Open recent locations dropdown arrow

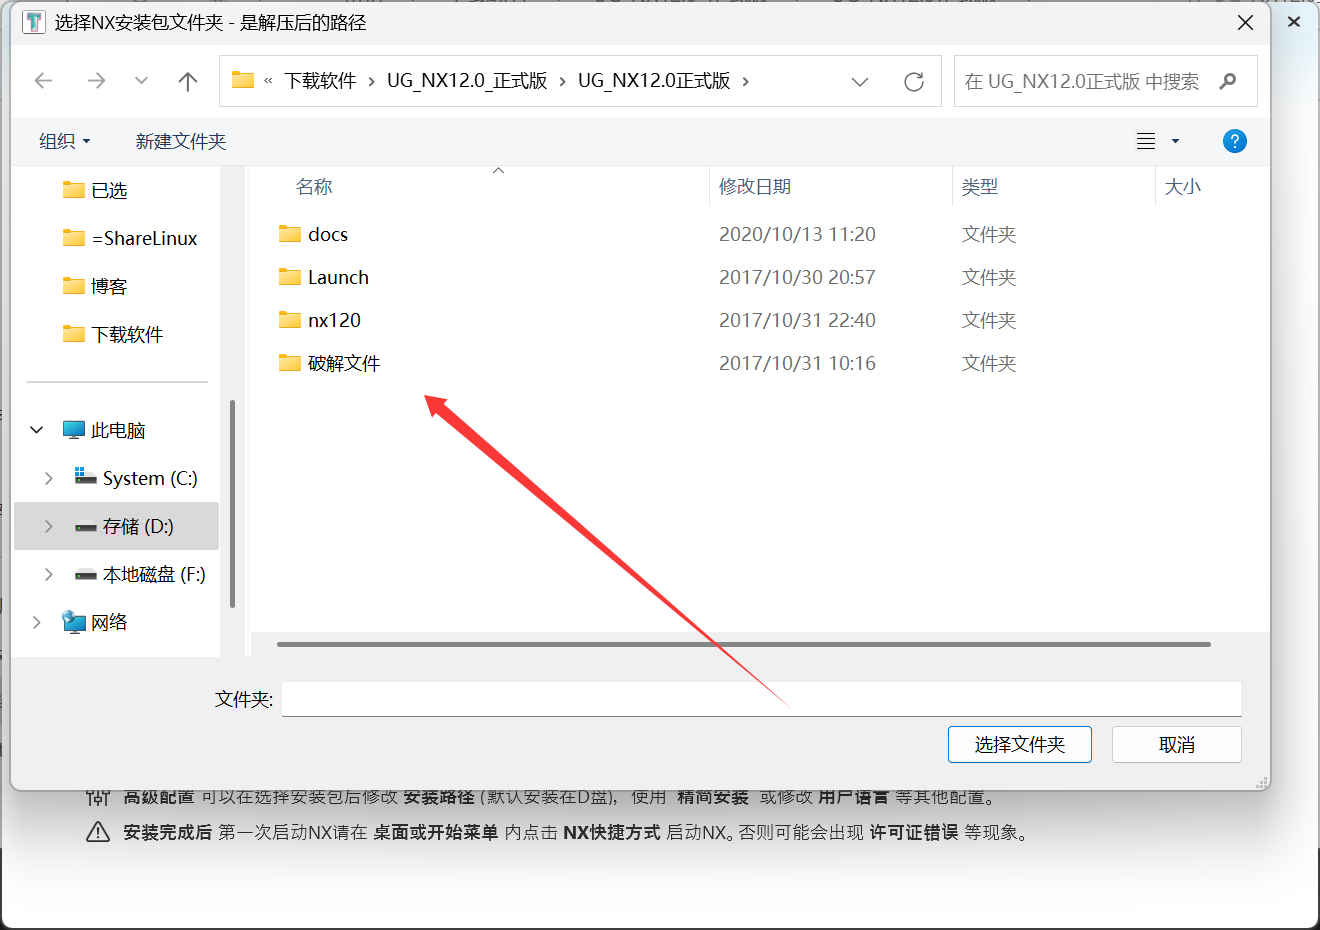coord(141,81)
